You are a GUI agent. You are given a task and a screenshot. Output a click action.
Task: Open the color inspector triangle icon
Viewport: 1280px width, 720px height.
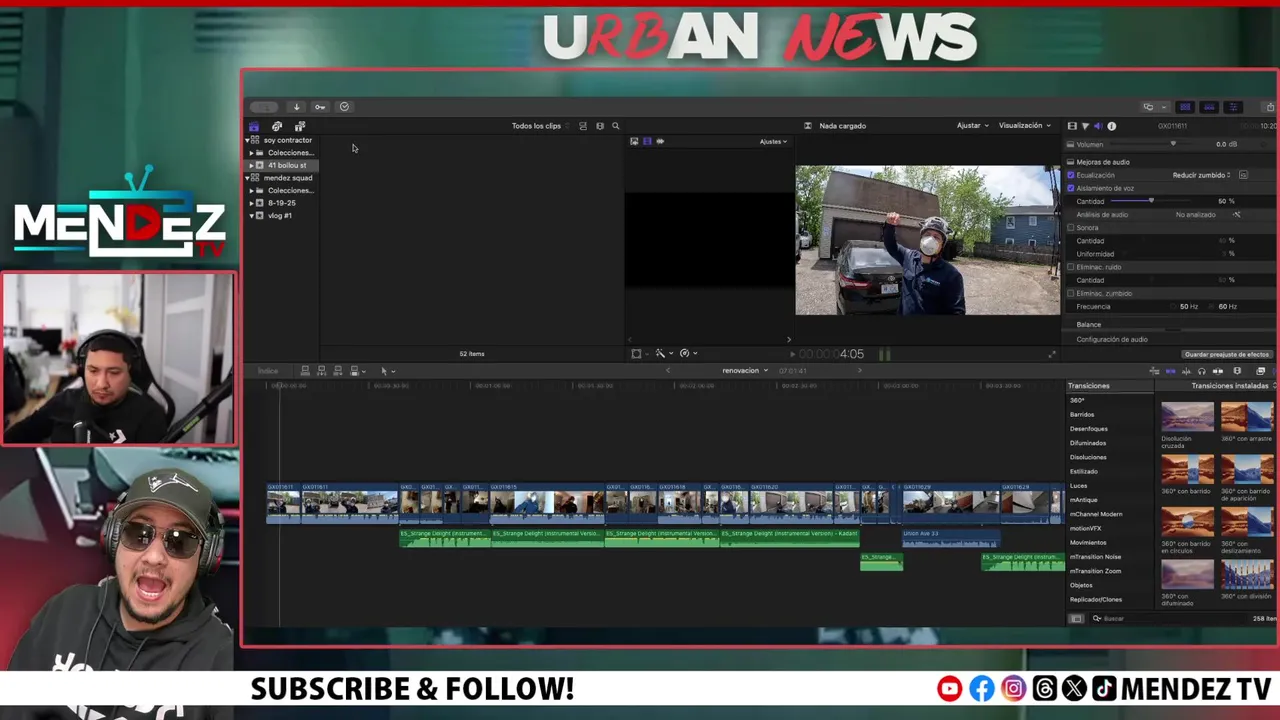(1085, 126)
